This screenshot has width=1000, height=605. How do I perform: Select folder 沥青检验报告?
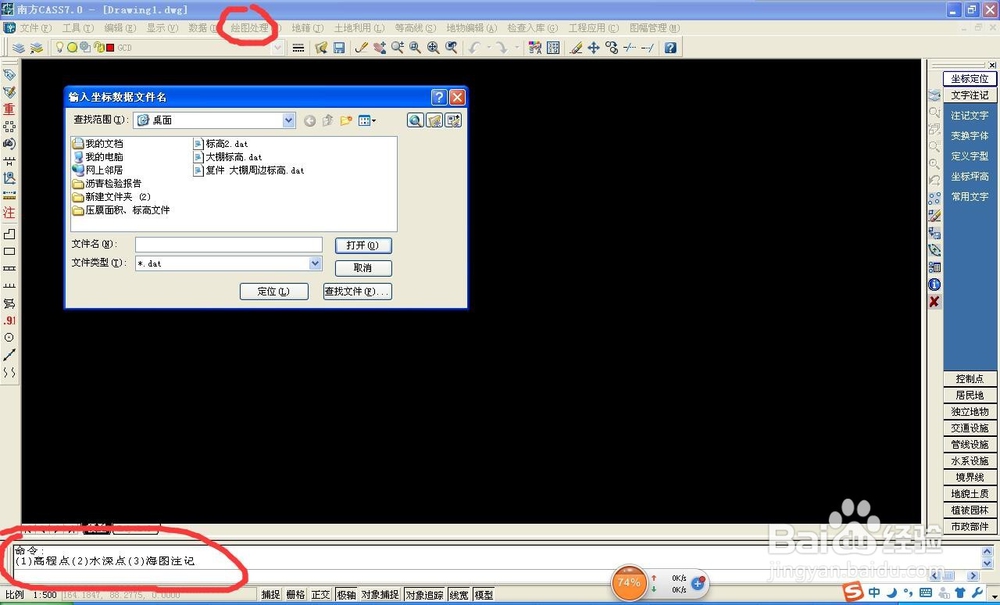[107, 184]
